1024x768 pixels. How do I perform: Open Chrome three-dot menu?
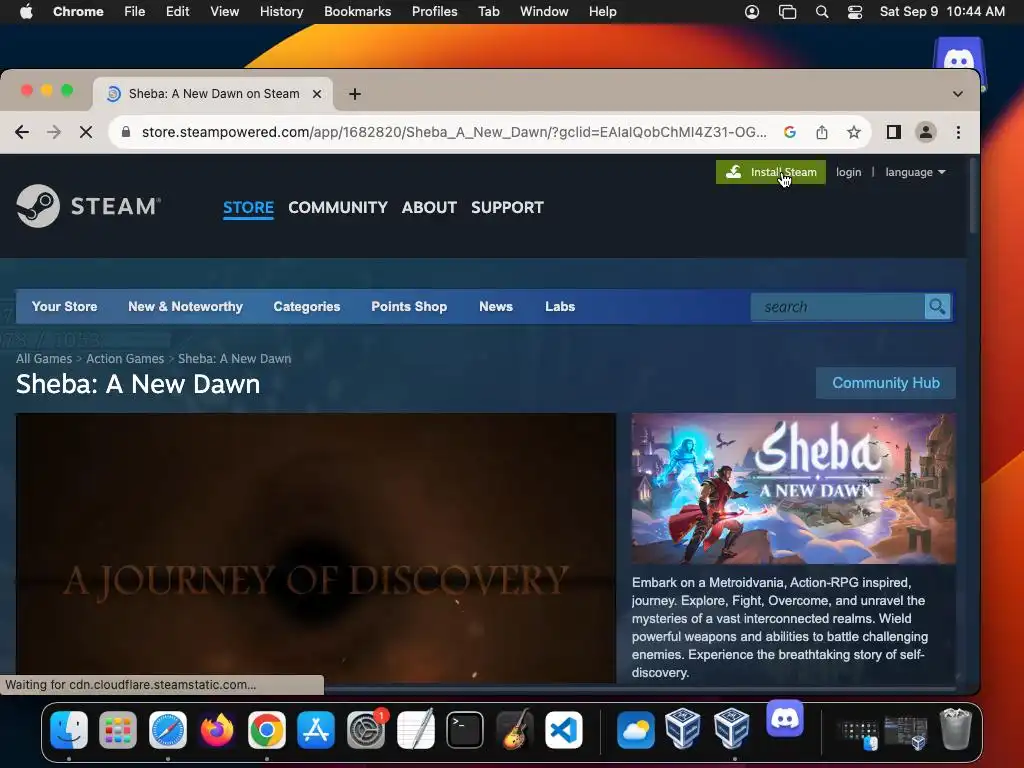(958, 132)
